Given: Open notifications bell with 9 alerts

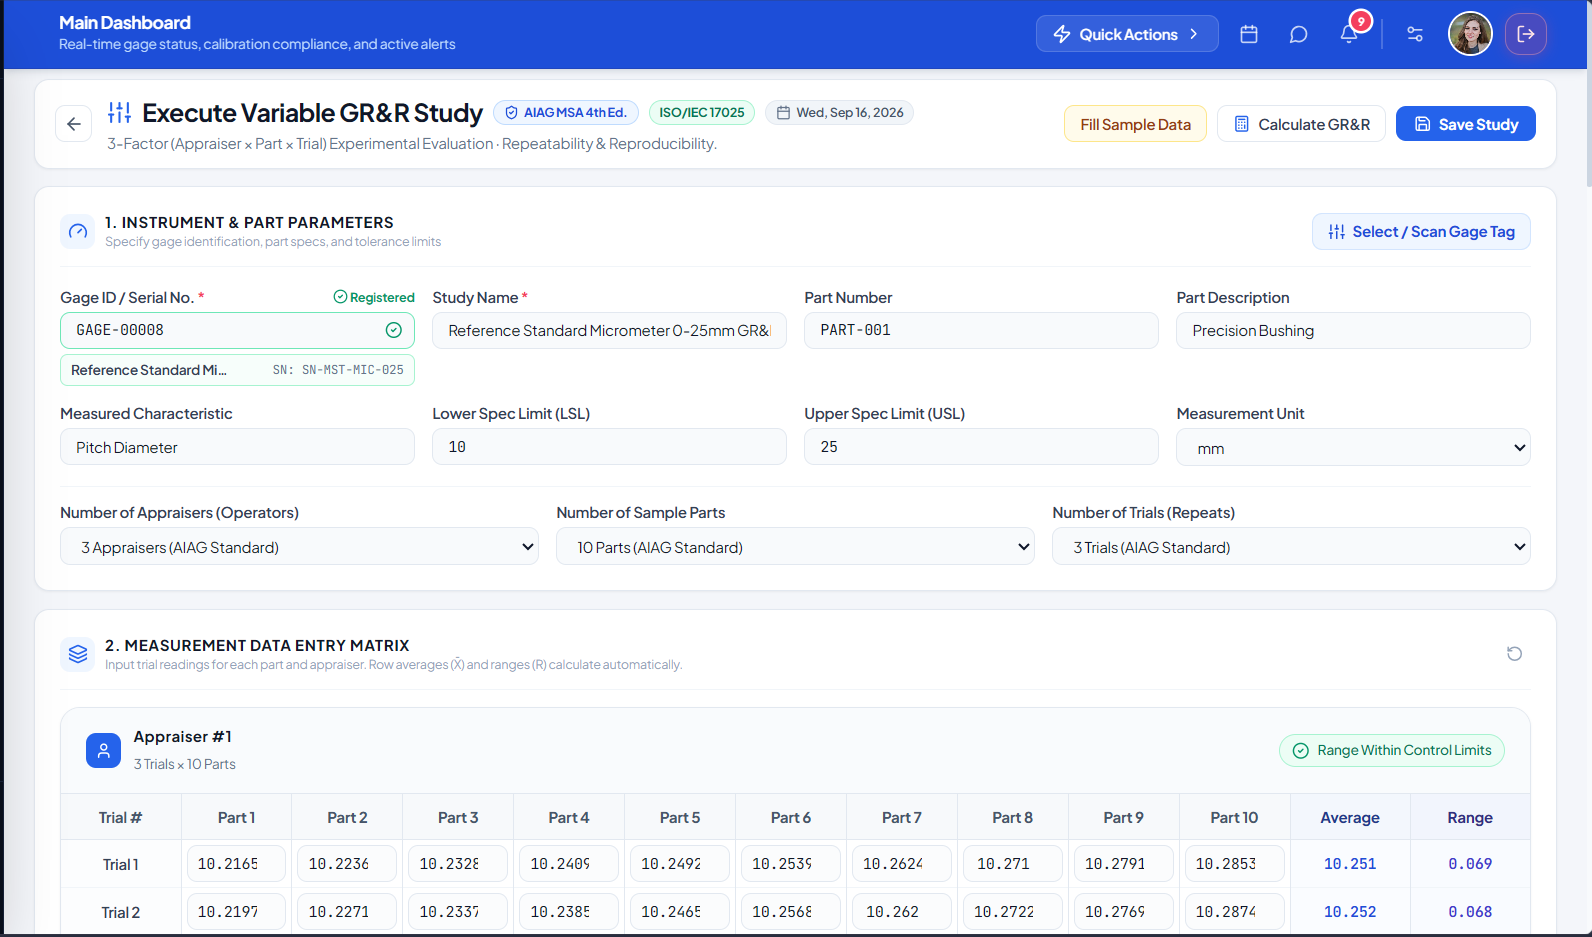Looking at the screenshot, I should tap(1349, 34).
